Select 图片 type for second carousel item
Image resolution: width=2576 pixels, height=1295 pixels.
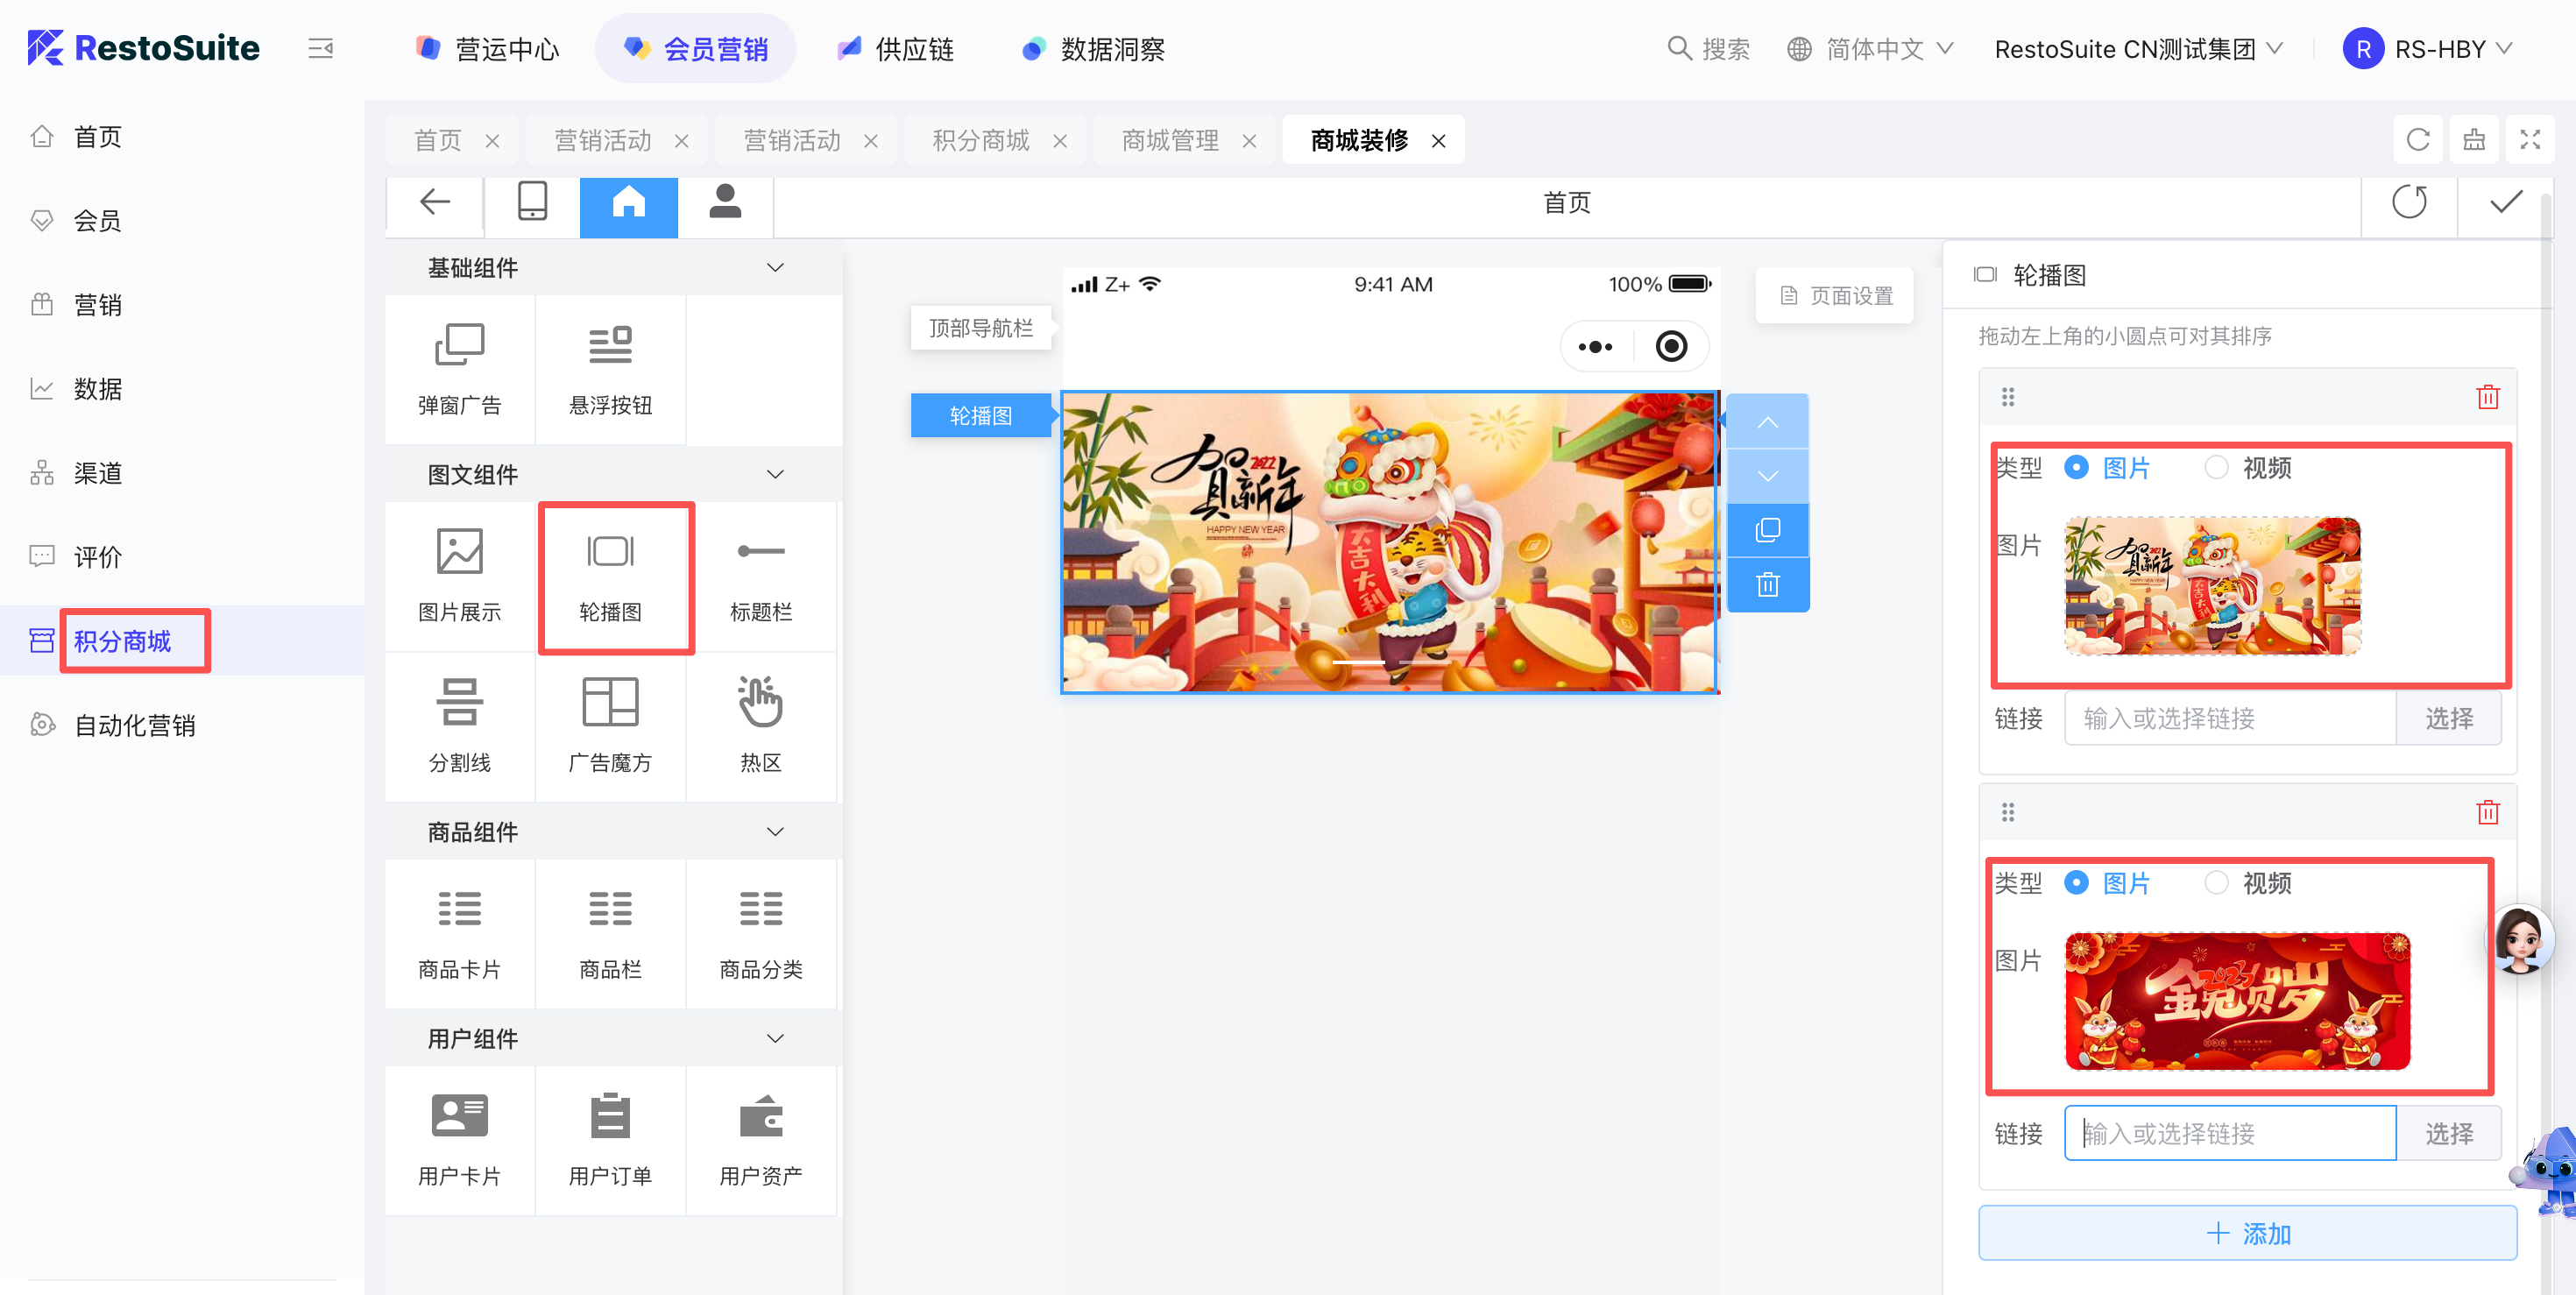click(x=2077, y=882)
